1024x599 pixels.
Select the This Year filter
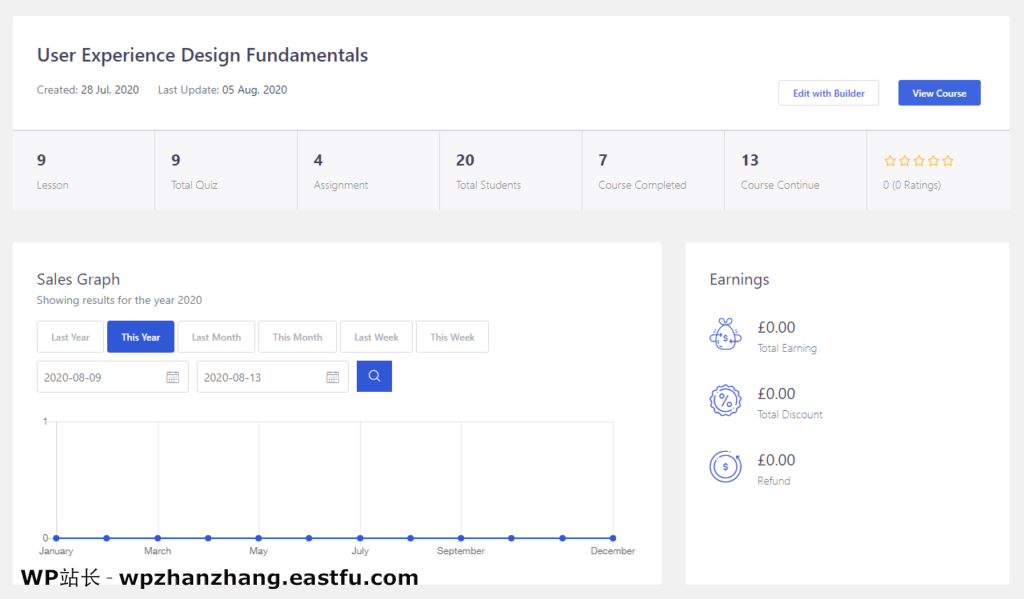click(141, 337)
